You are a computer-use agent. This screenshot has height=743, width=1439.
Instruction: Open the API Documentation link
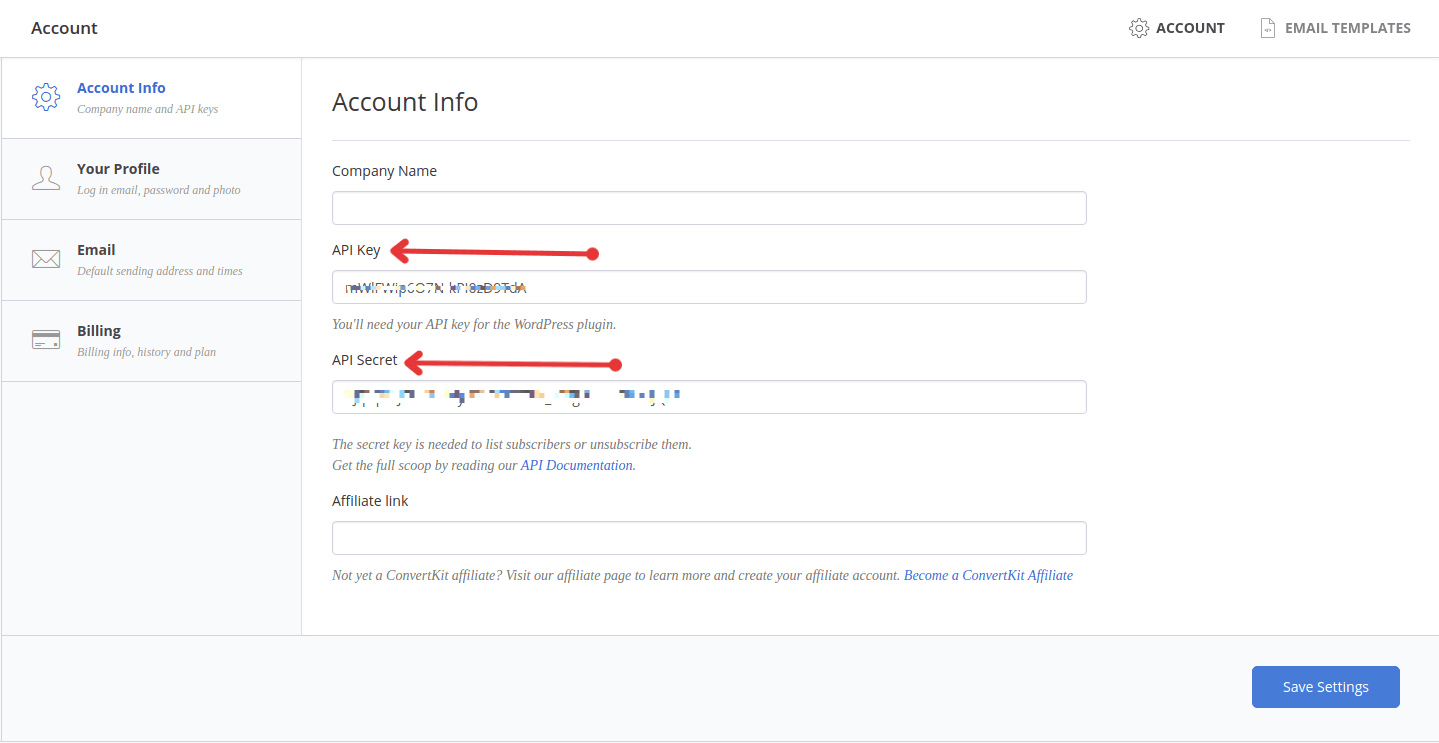(577, 465)
